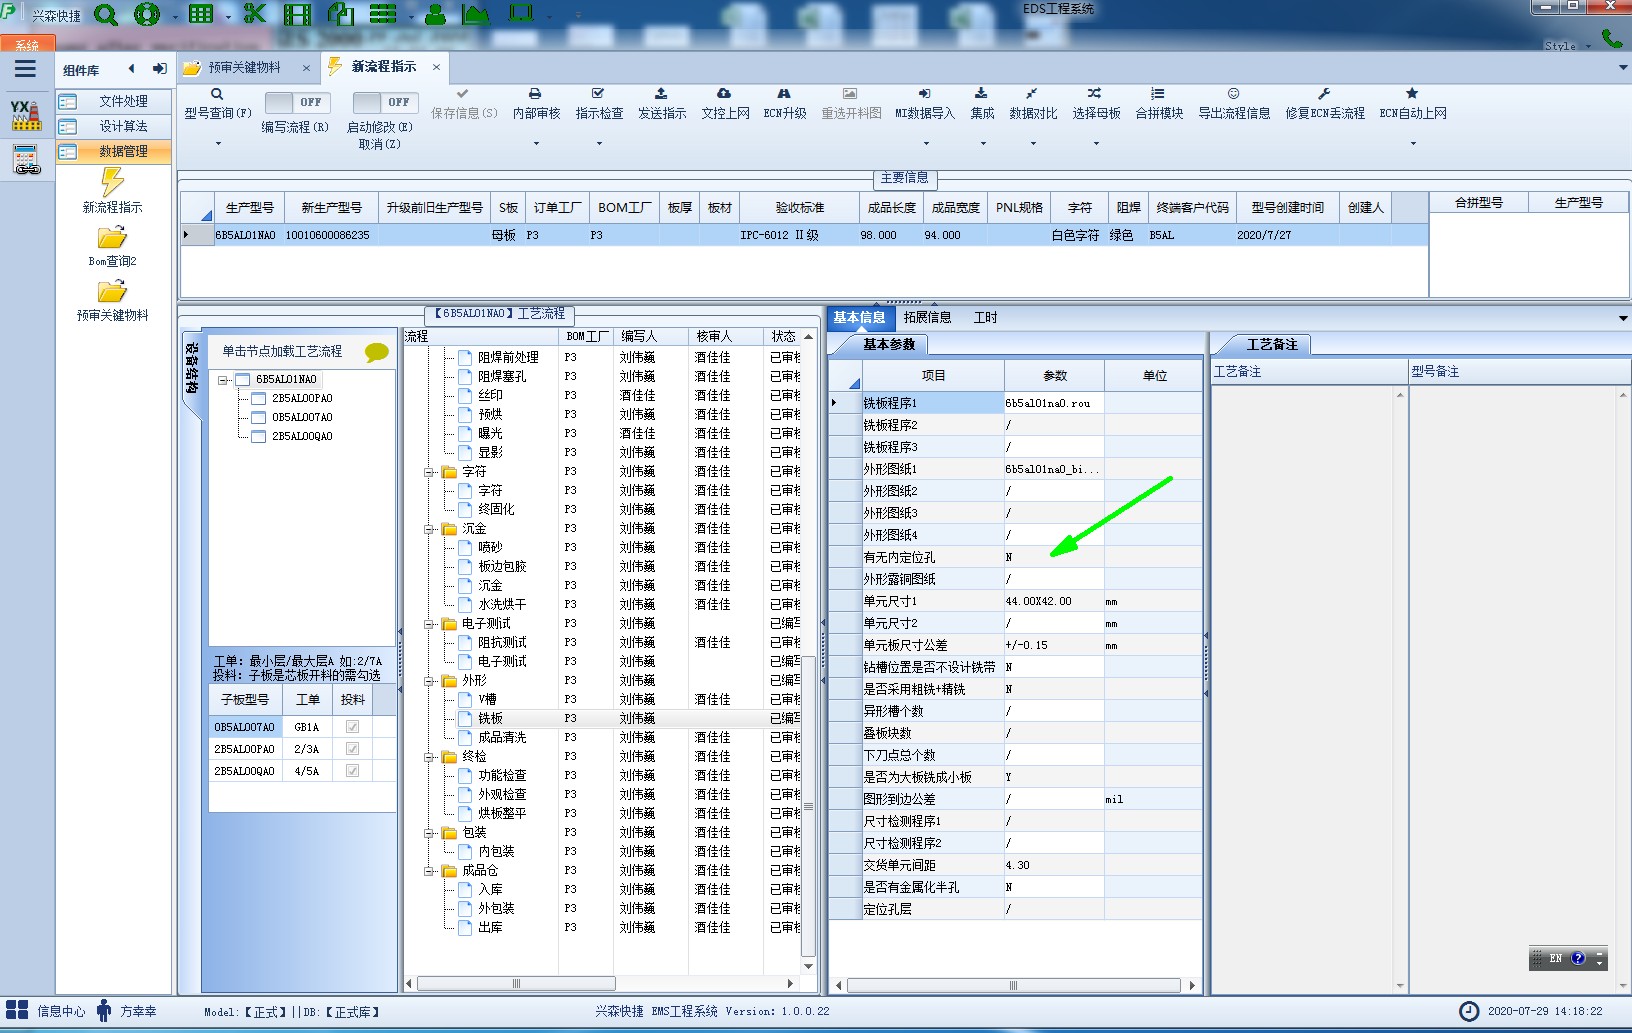Switch to the 拓展信息 tab
This screenshot has width=1632, height=1033.
(927, 317)
